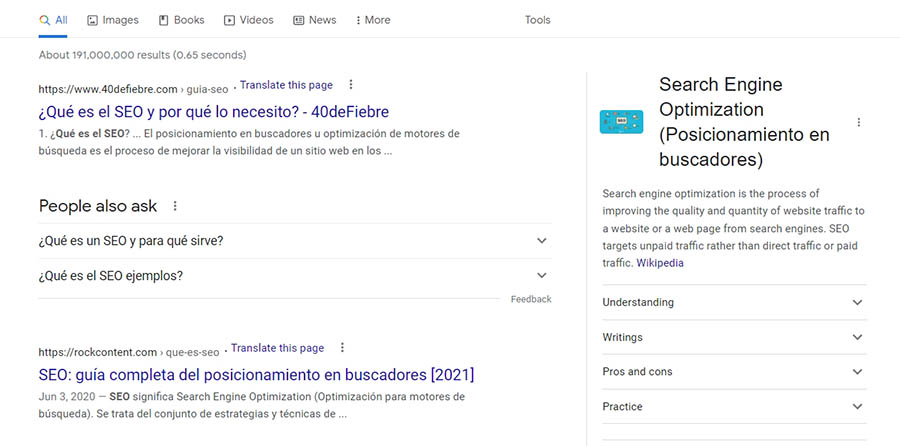Open three-dot options next to People also ask
Viewport: 900px width, 446px height.
pos(175,206)
